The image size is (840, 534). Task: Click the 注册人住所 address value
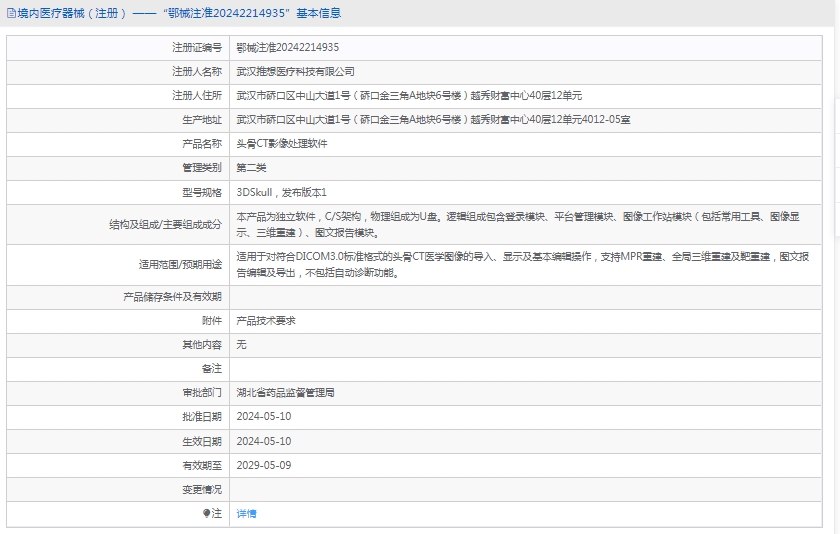[x=409, y=95]
